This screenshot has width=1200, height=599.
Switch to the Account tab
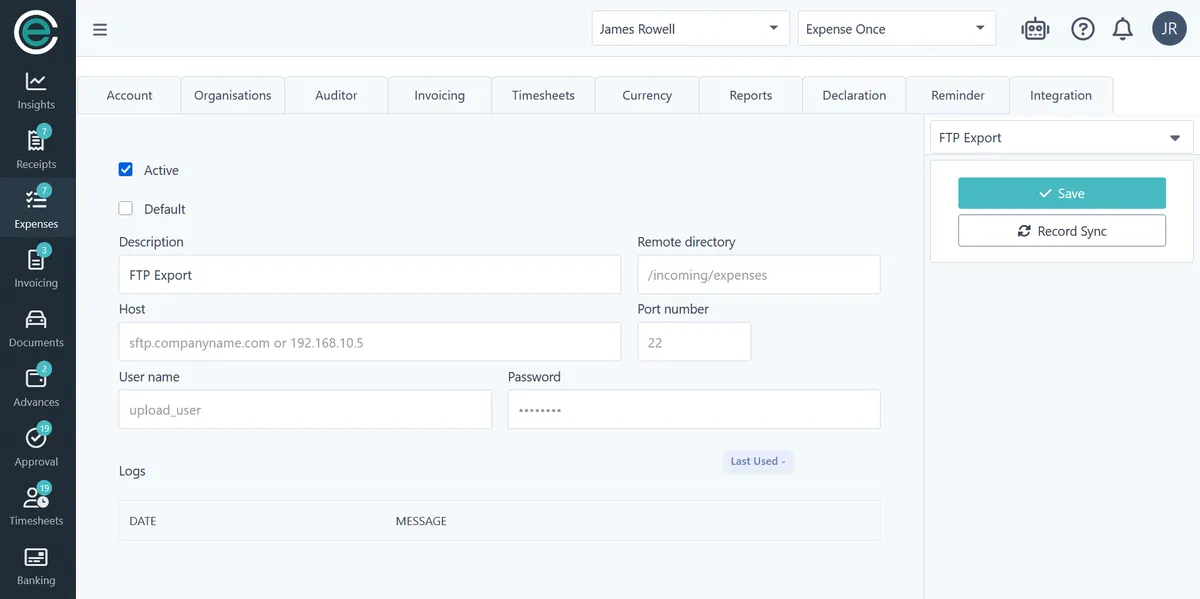click(129, 95)
